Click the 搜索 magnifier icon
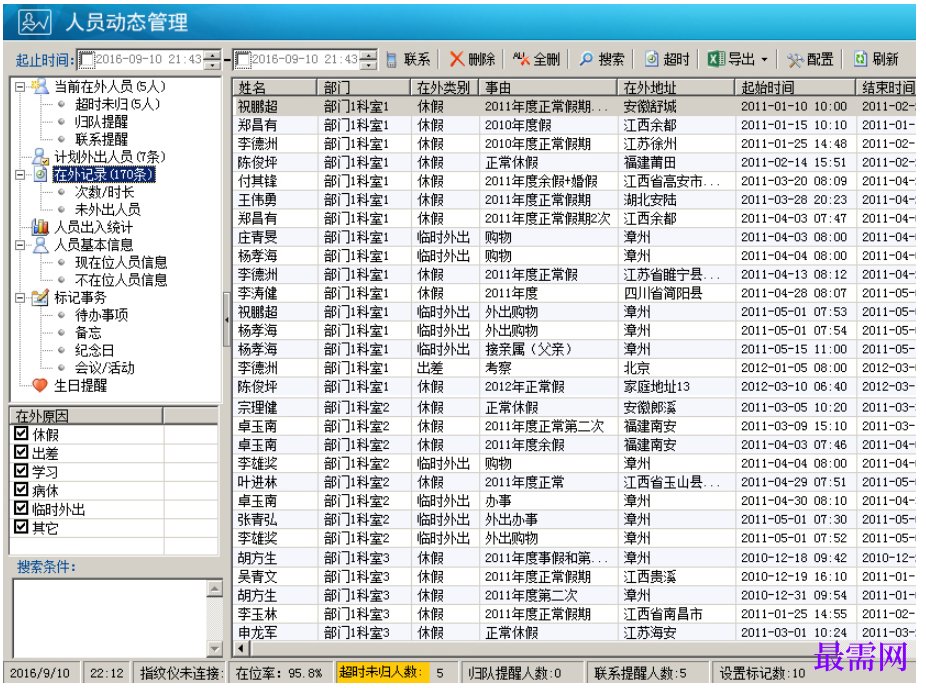Viewport: 926px width, 688px height. click(x=586, y=58)
